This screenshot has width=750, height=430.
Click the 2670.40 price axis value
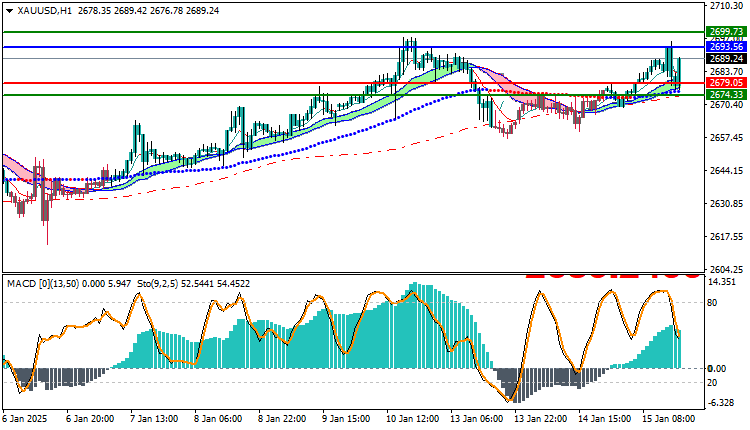726,104
